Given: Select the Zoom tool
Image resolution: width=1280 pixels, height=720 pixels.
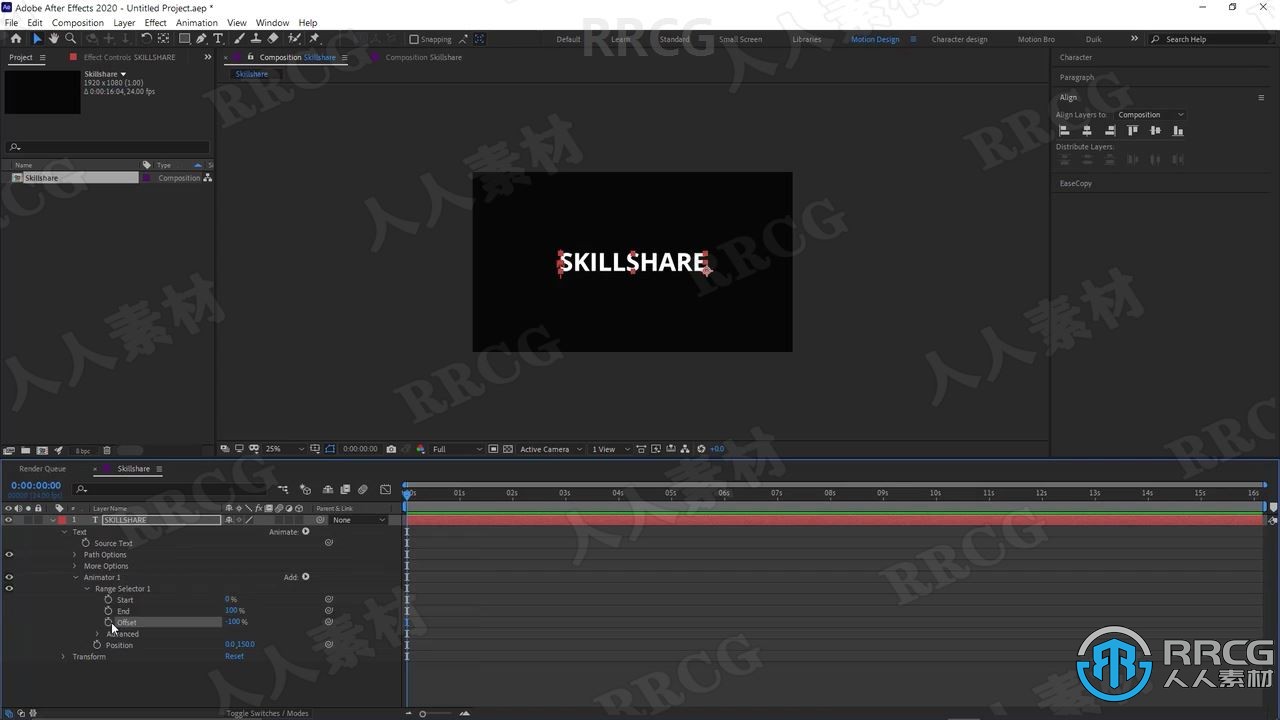Looking at the screenshot, I should [70, 39].
